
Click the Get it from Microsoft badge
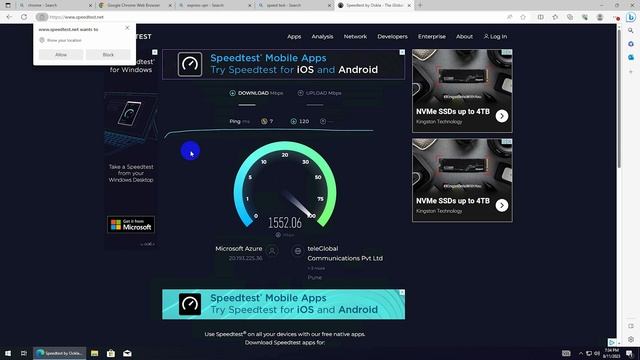pos(131,224)
